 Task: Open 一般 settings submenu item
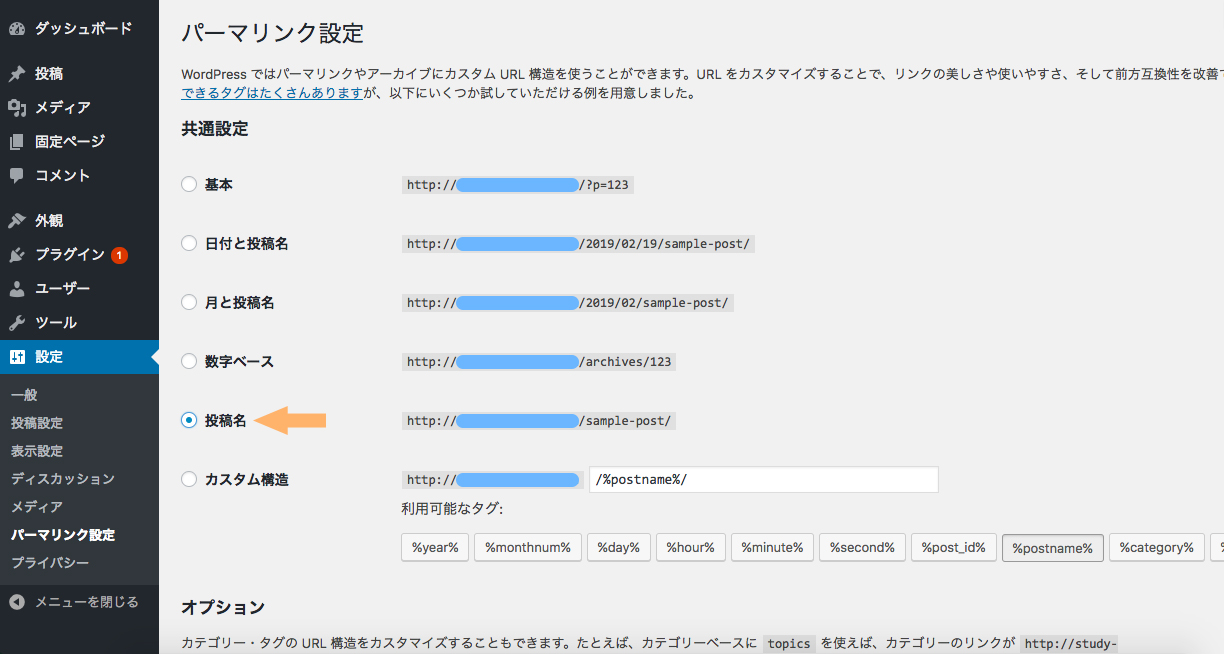pos(24,395)
